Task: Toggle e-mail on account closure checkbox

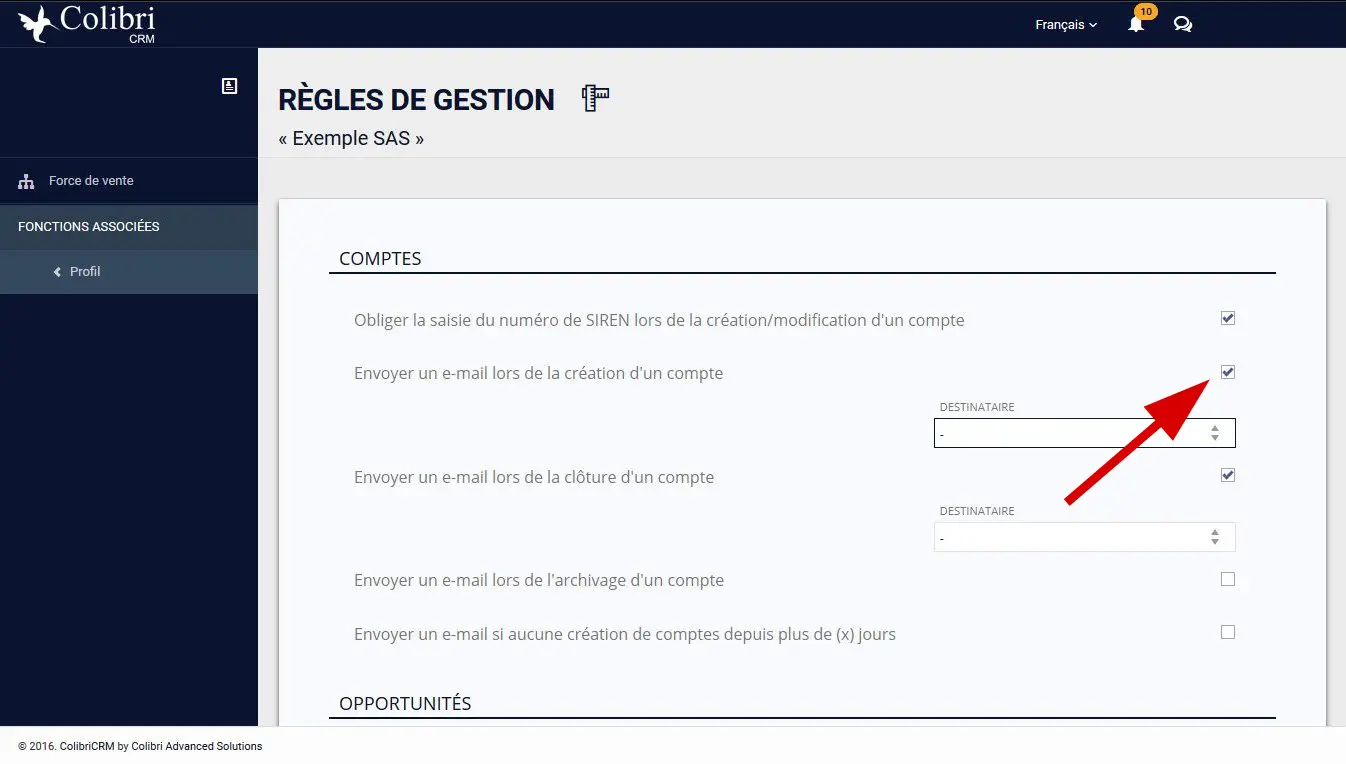Action: point(1228,475)
